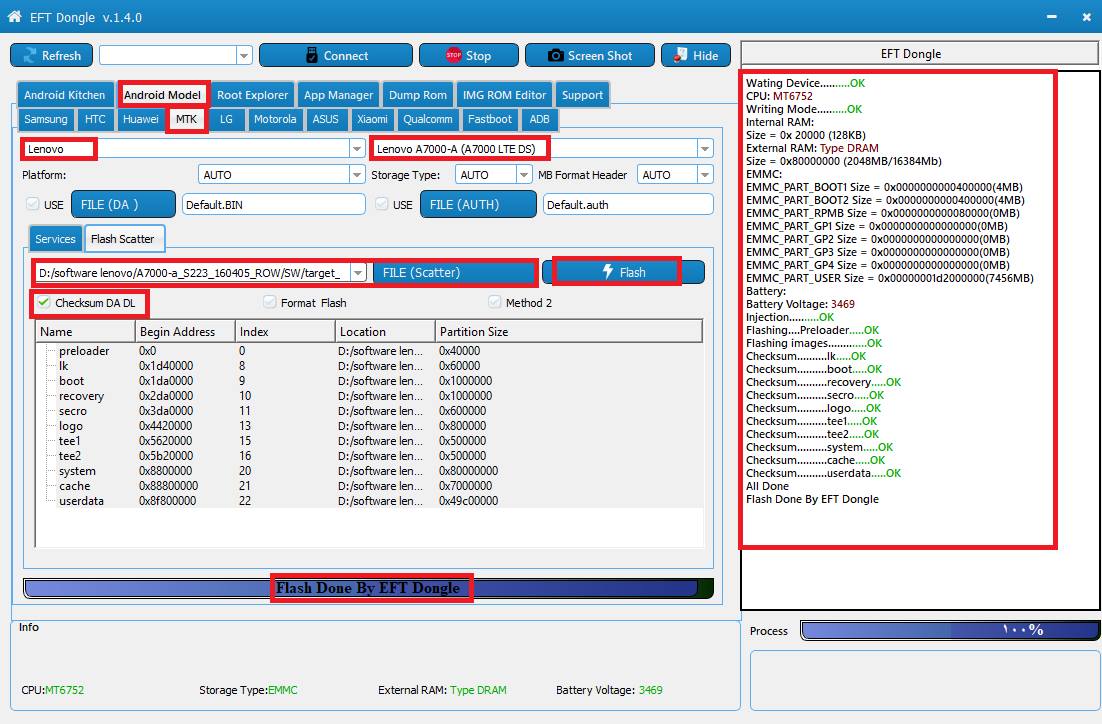Screen dimensions: 1102x724
Task: Click the Process 100% progress bar
Action: pos(950,630)
